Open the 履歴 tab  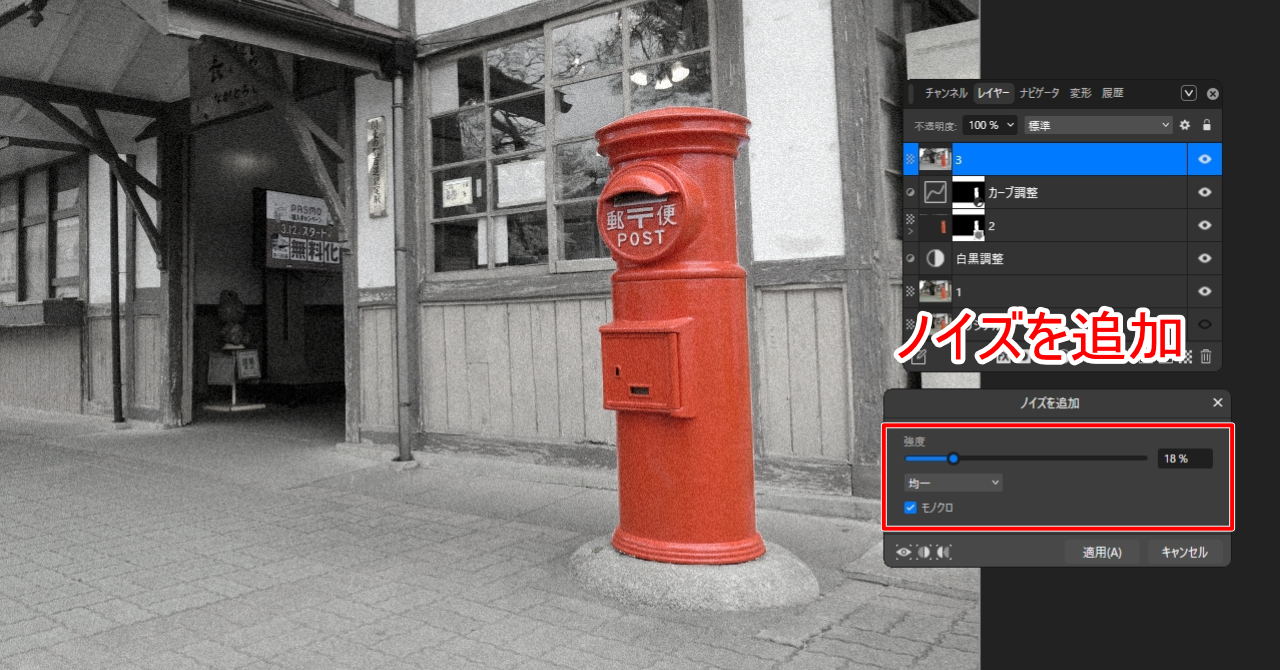point(1112,93)
